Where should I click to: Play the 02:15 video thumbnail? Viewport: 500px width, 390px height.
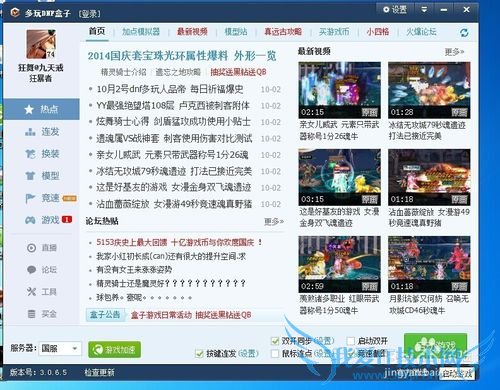(339, 90)
